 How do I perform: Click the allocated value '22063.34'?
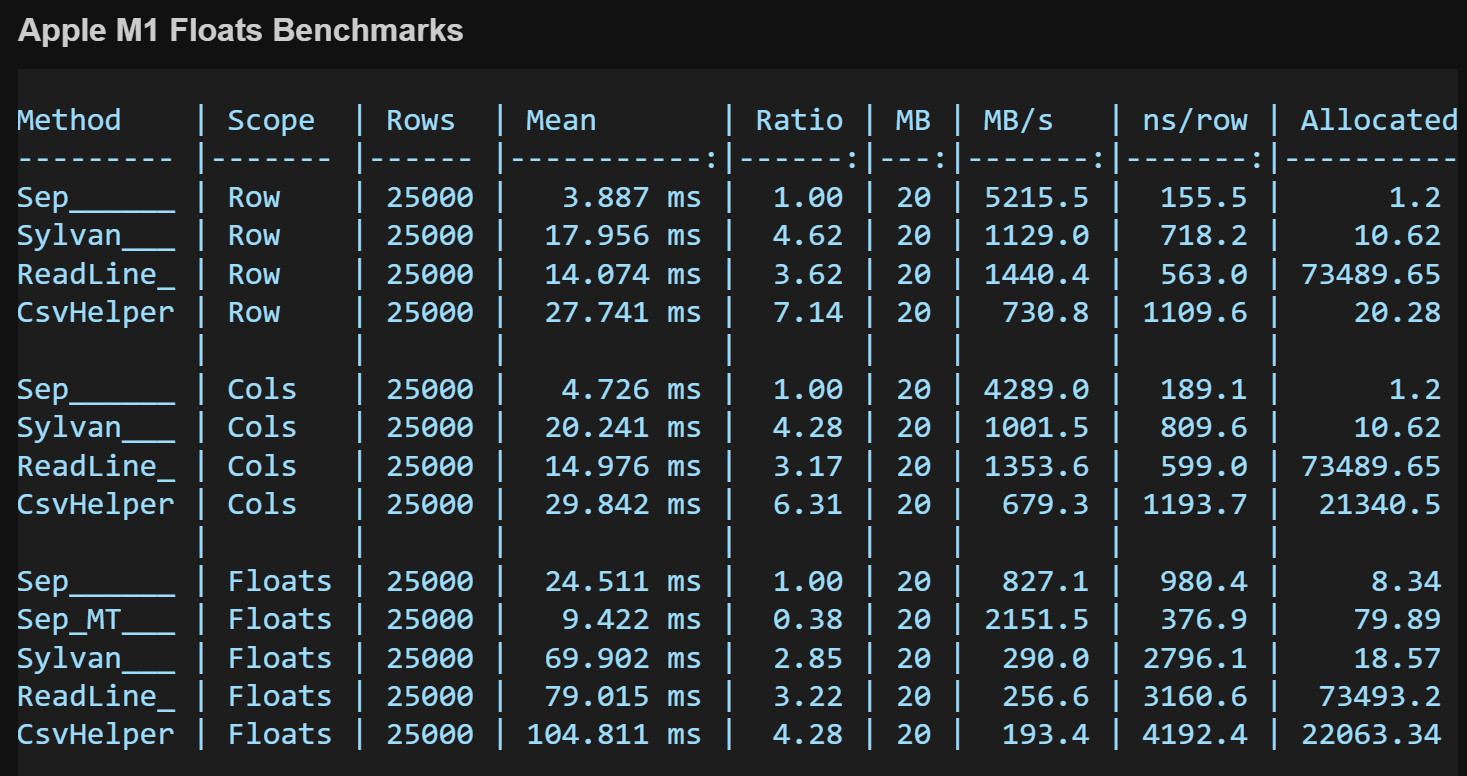[1371, 734]
